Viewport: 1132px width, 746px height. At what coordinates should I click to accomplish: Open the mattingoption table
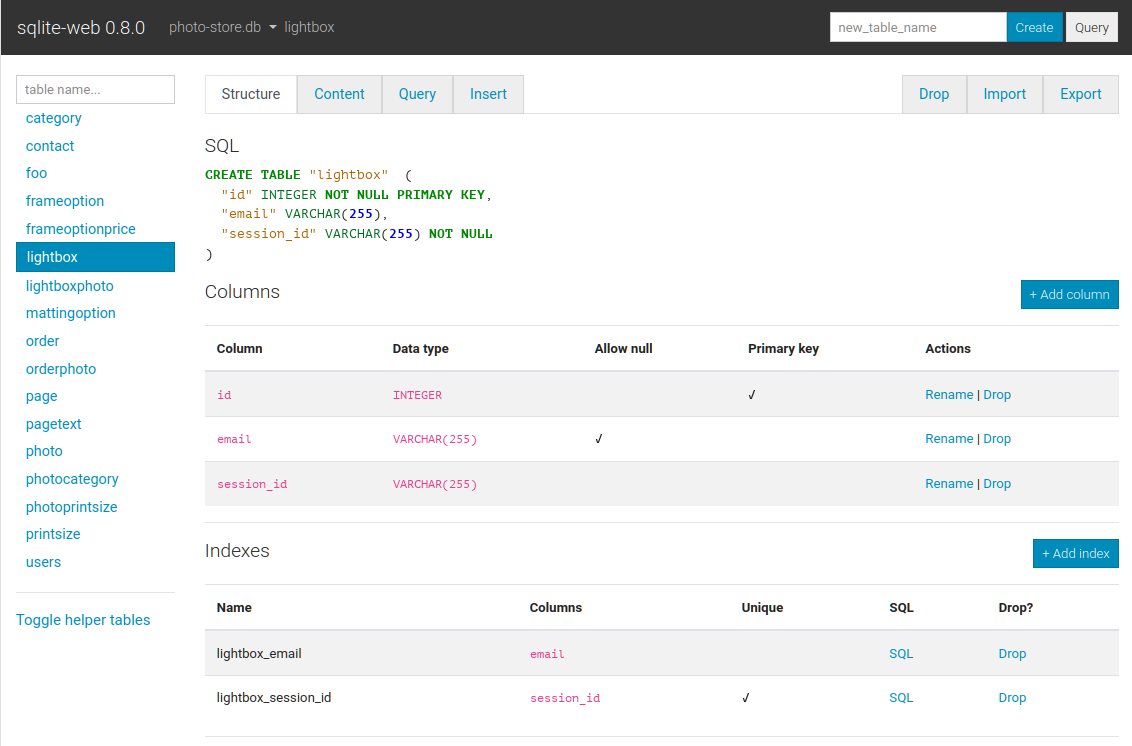coord(71,313)
